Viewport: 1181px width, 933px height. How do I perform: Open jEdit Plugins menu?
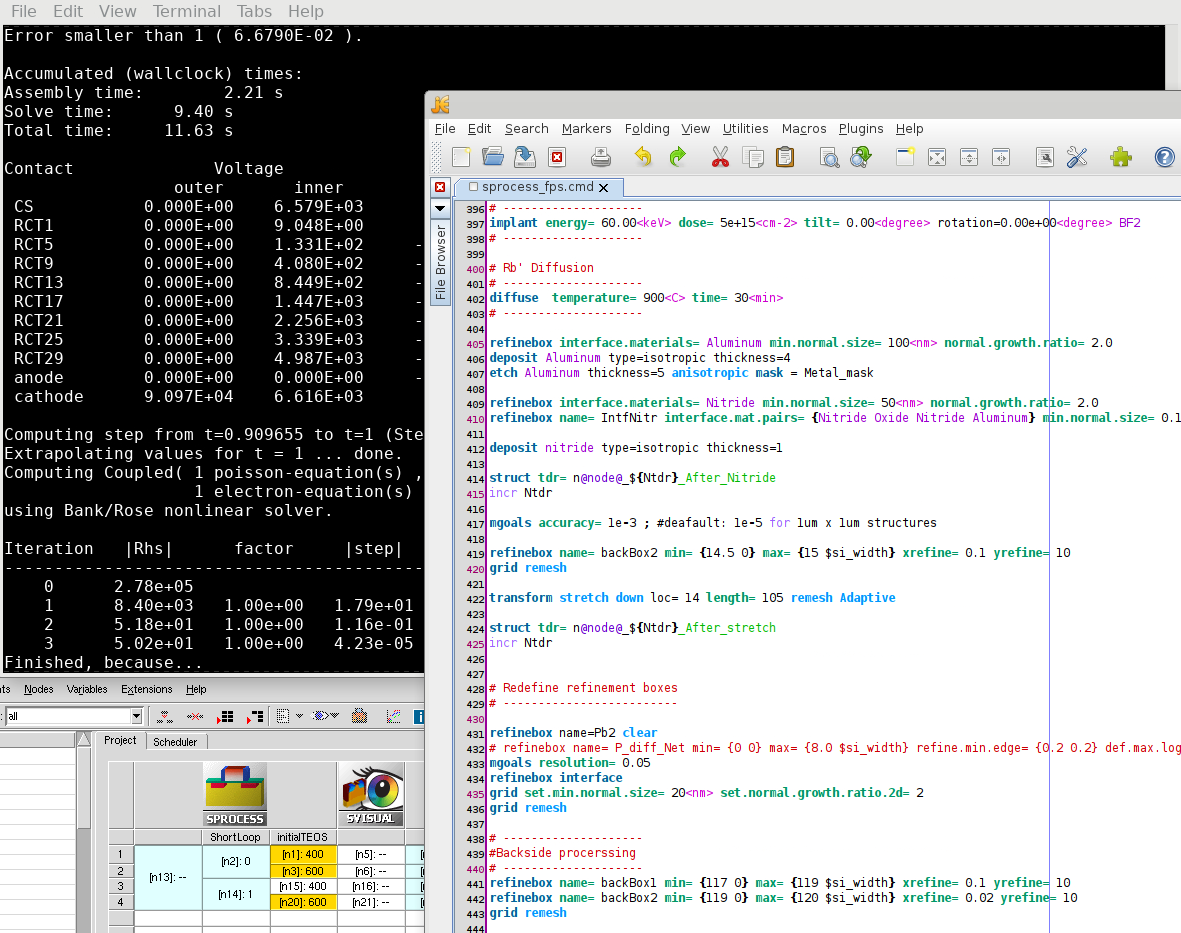click(x=861, y=129)
